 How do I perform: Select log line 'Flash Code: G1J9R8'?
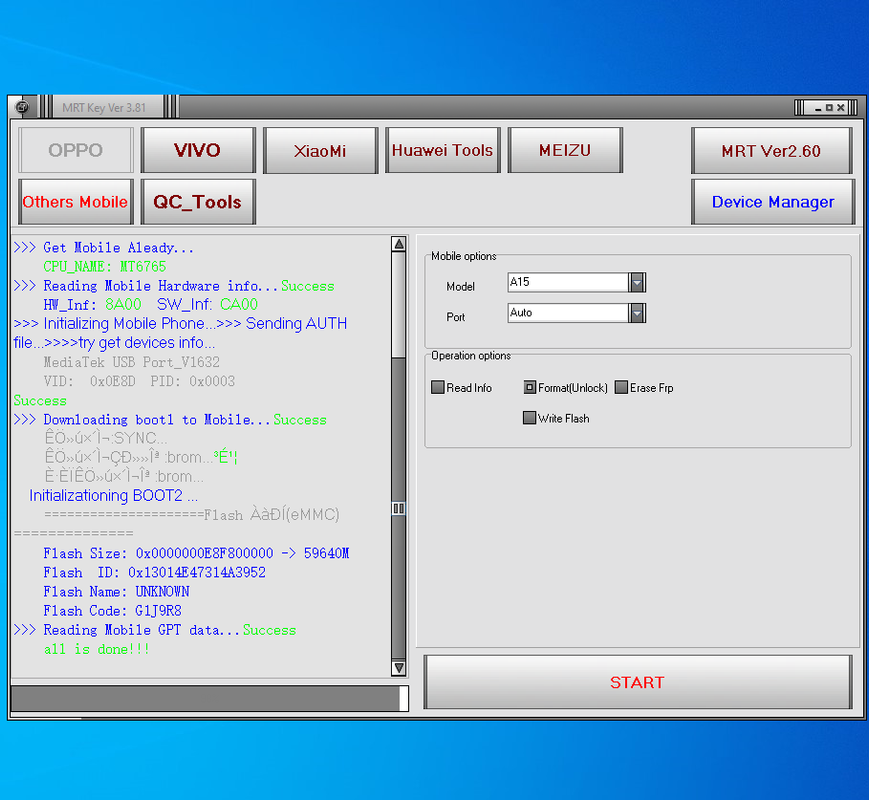tap(113, 611)
